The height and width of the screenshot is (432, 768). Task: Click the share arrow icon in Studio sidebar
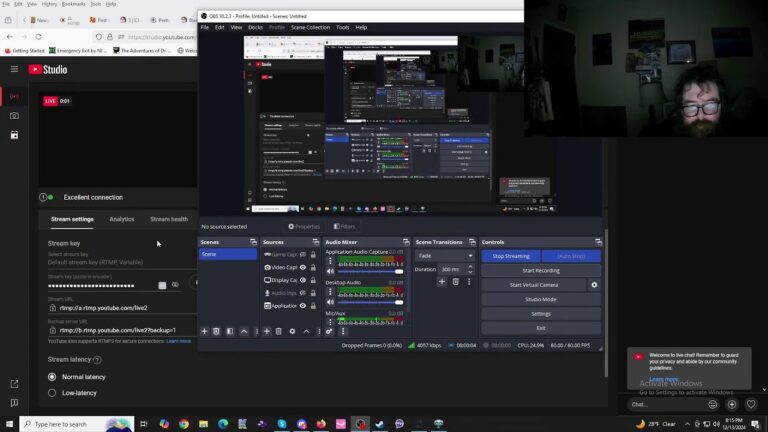(14, 384)
